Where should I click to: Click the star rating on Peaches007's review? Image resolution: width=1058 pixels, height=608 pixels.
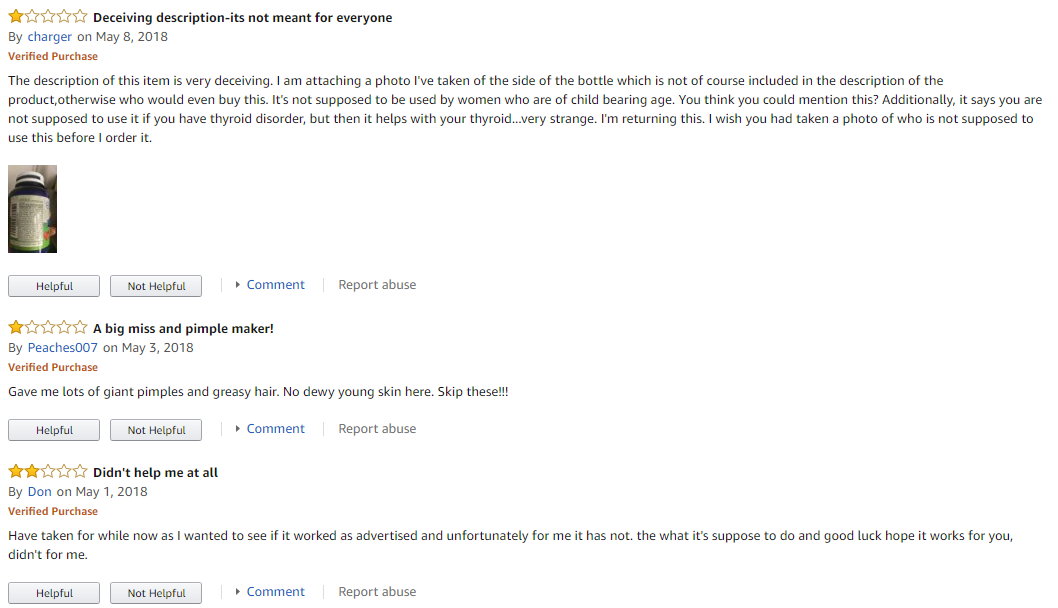coord(47,327)
